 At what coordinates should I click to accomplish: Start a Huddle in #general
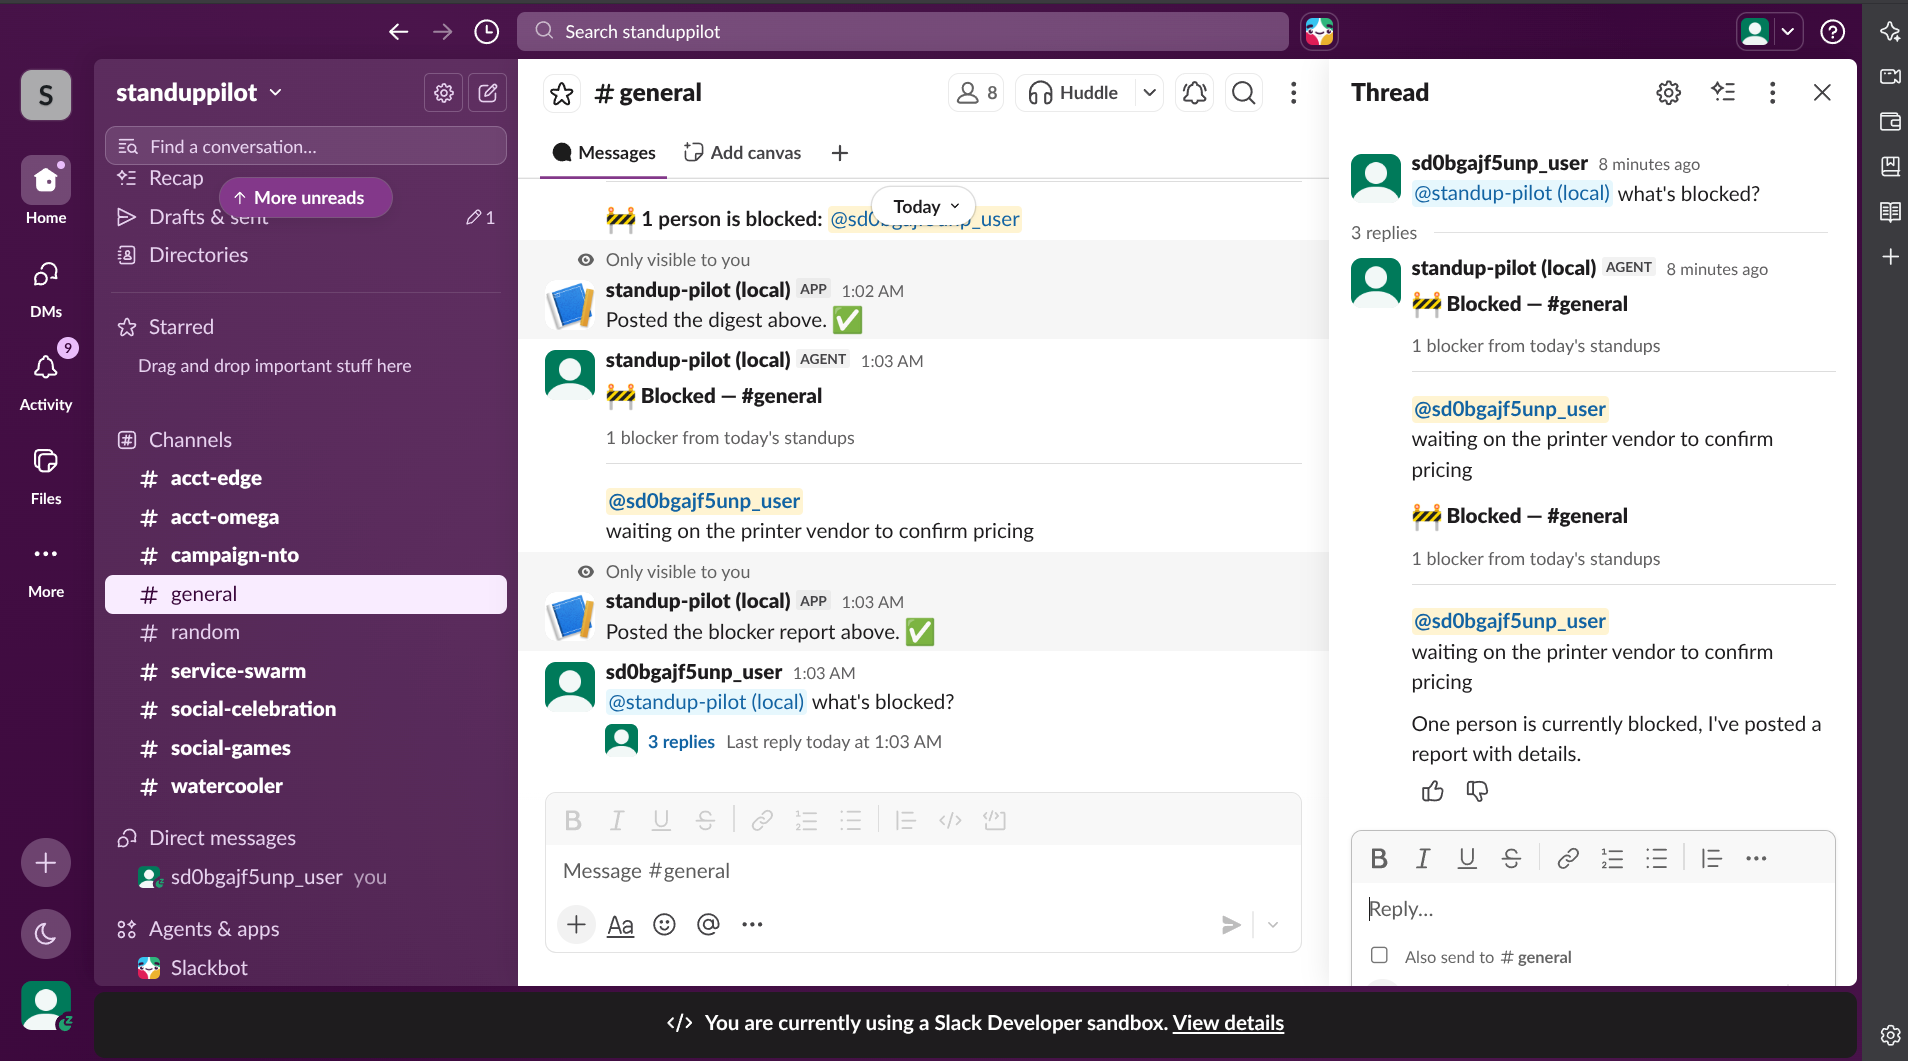click(x=1075, y=93)
